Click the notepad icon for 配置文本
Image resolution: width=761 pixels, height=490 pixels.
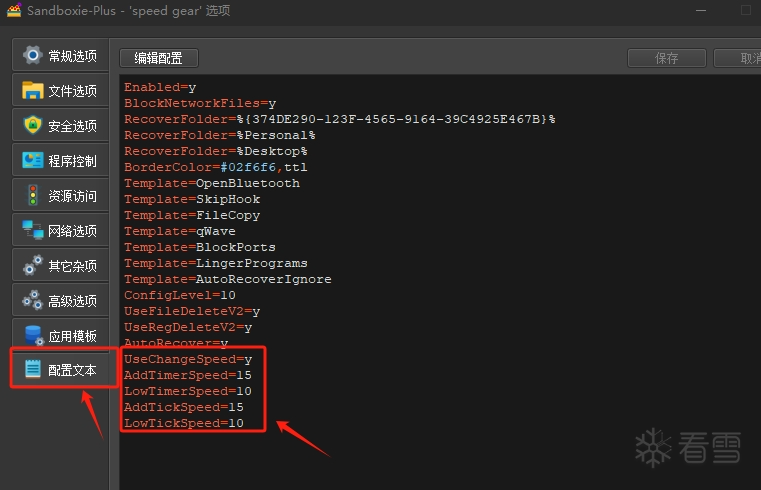click(33, 369)
